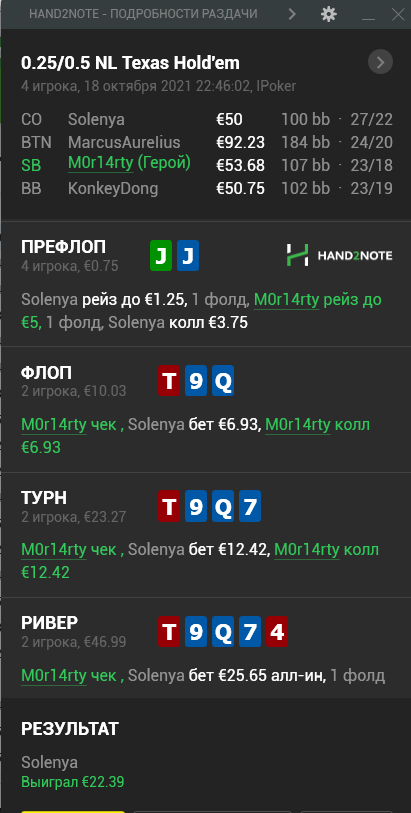Select KonkeyDong in the BB row
This screenshot has width=411, height=813.
tap(113, 188)
